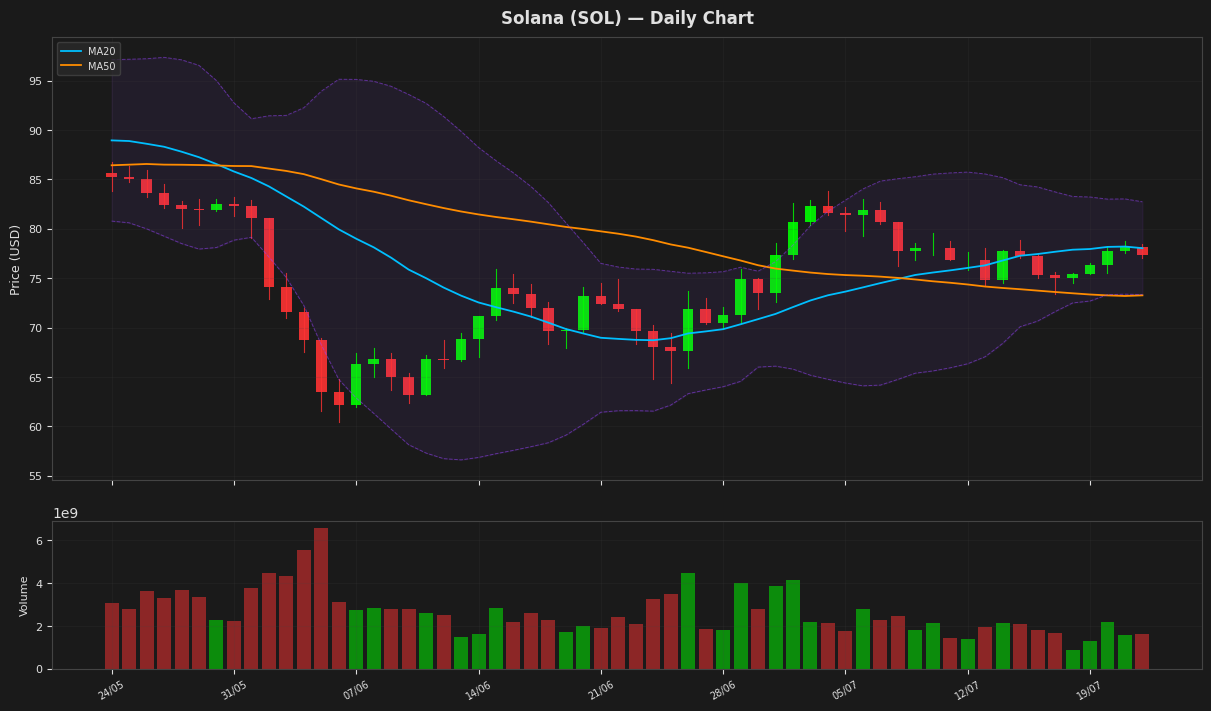This screenshot has height=711, width=1211.
Task: Click the MA20 legend entry
Action: pos(88,52)
